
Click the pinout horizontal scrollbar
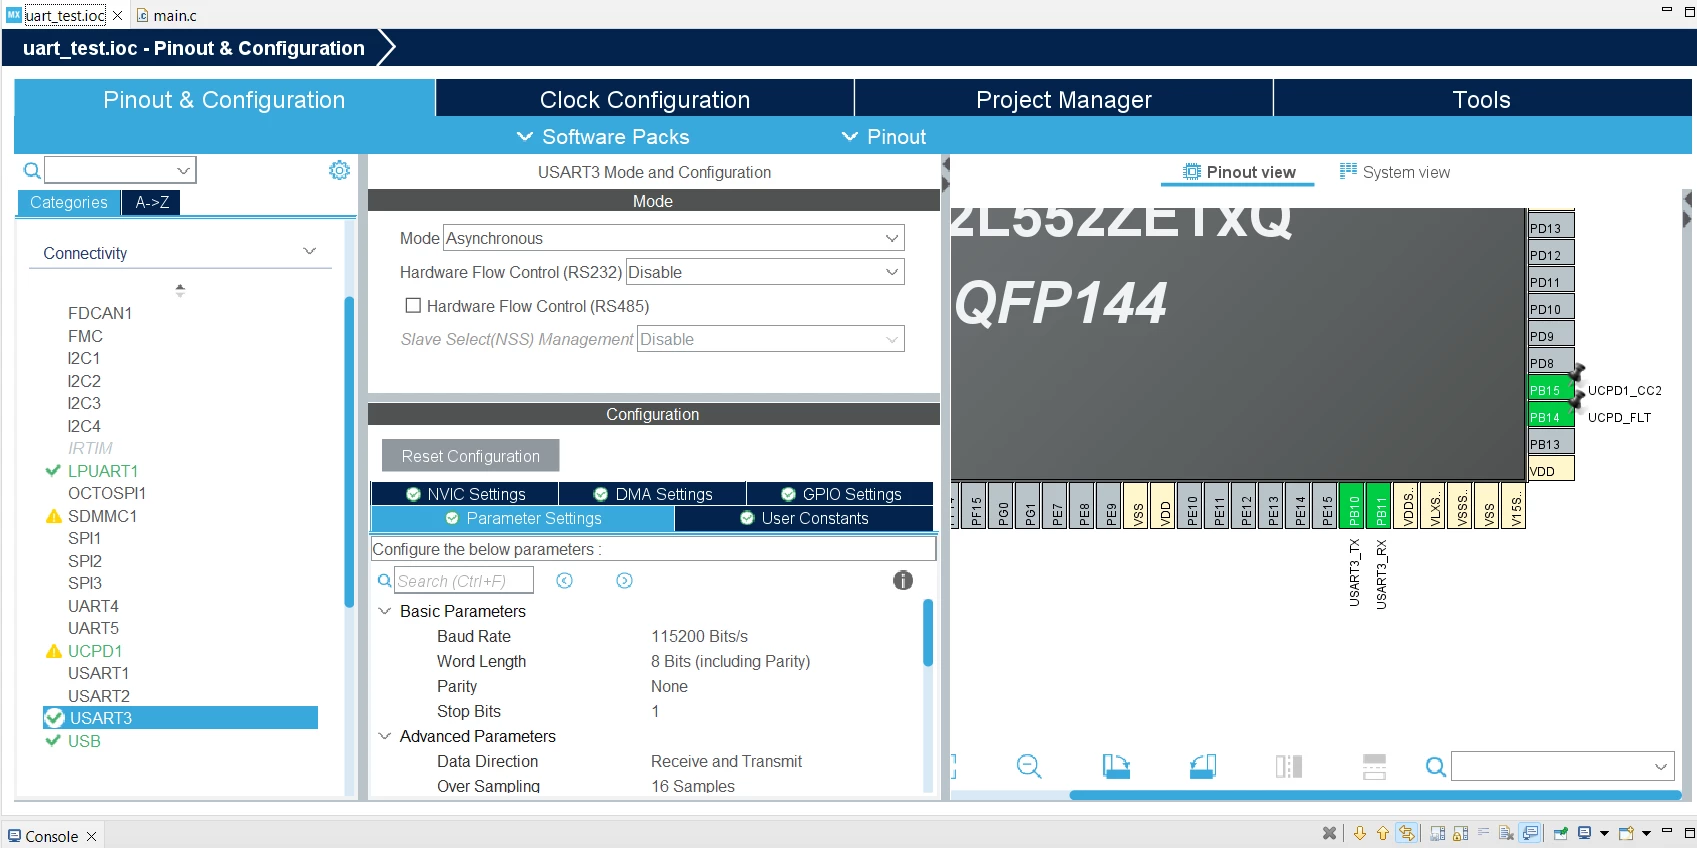(1375, 795)
